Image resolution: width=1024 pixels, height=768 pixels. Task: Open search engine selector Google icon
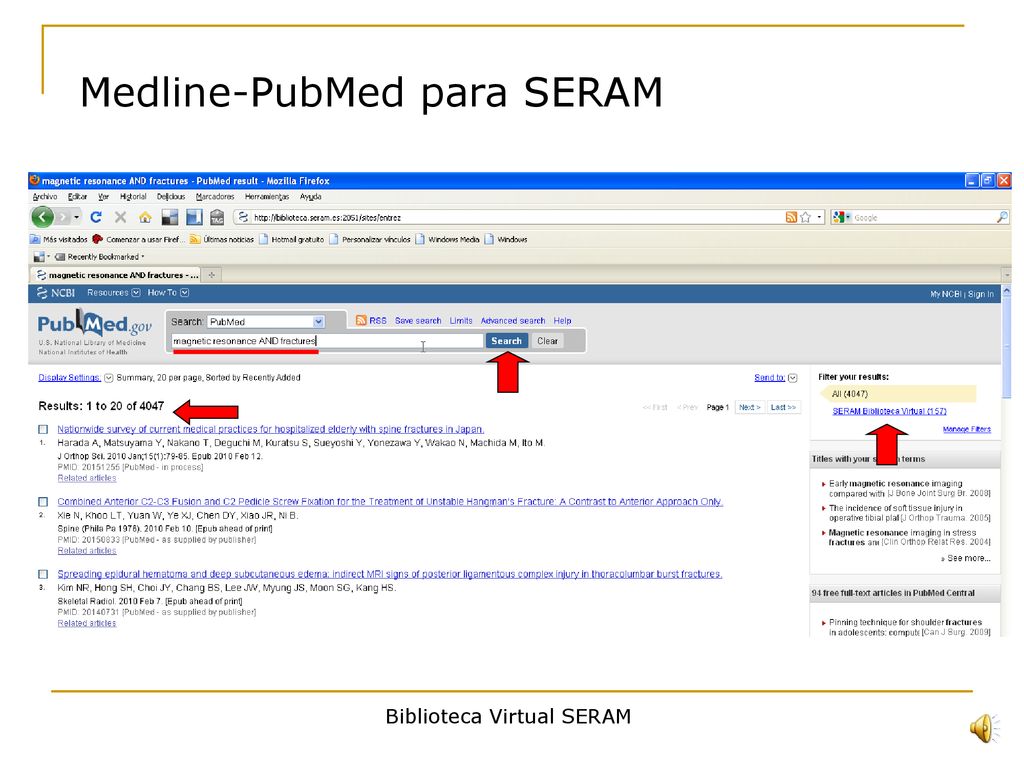pyautogui.click(x=841, y=217)
